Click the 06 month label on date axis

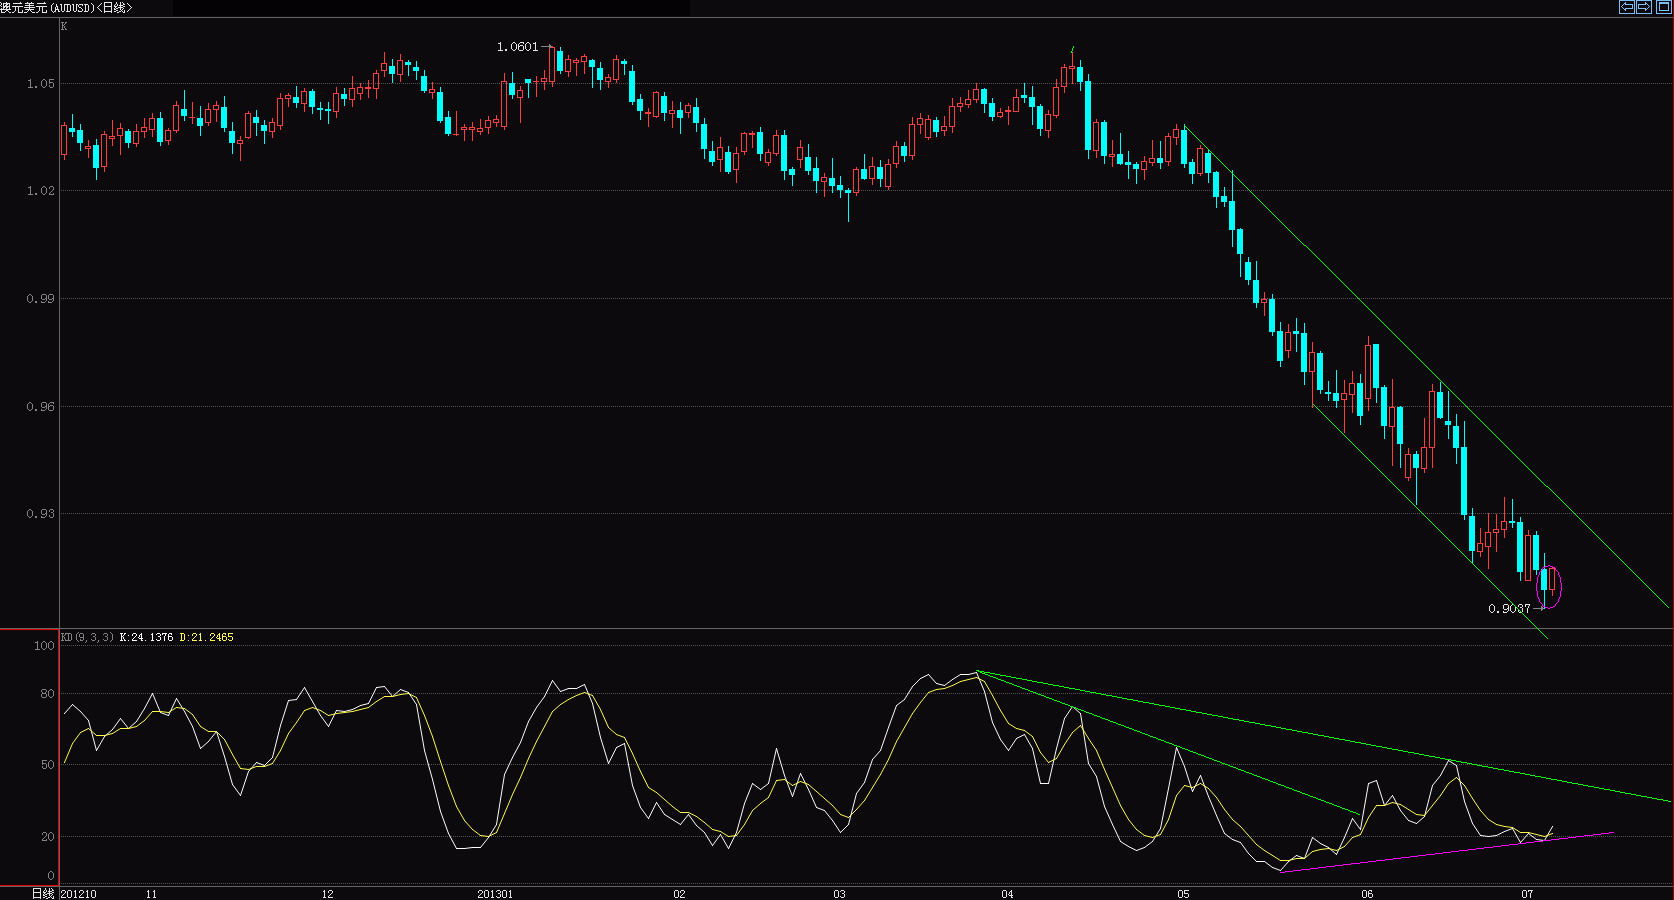[1367, 894]
